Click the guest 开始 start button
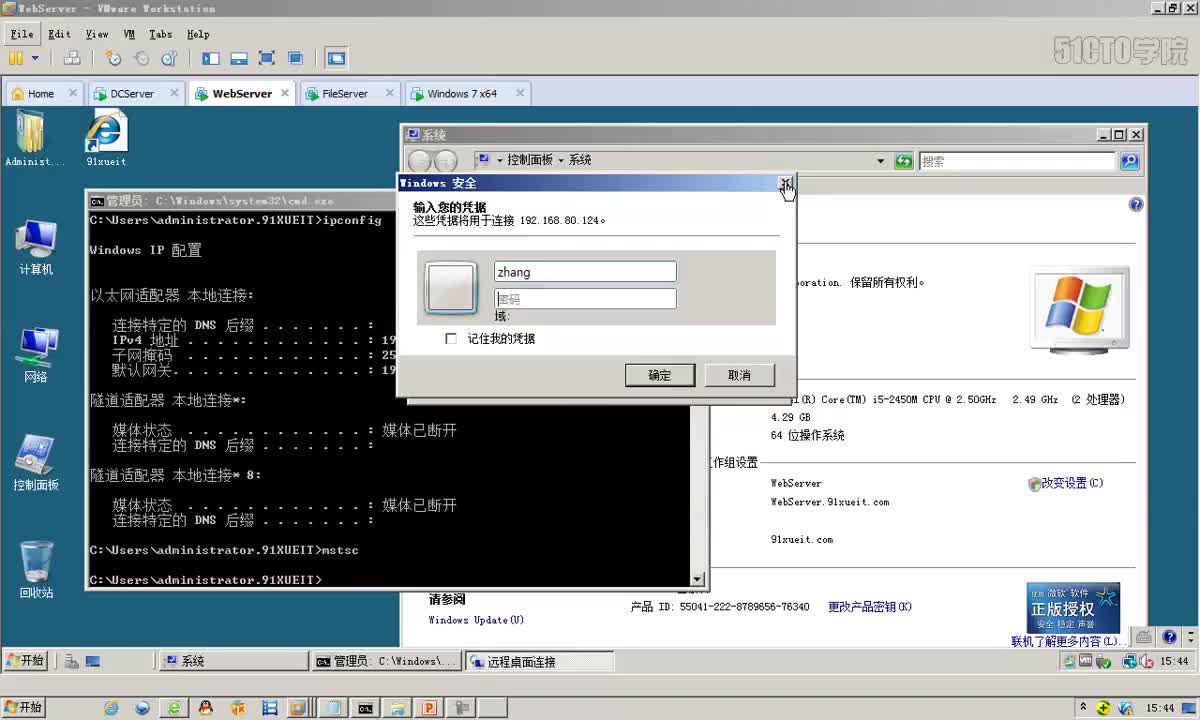Viewport: 1200px width, 720px height. click(26, 661)
